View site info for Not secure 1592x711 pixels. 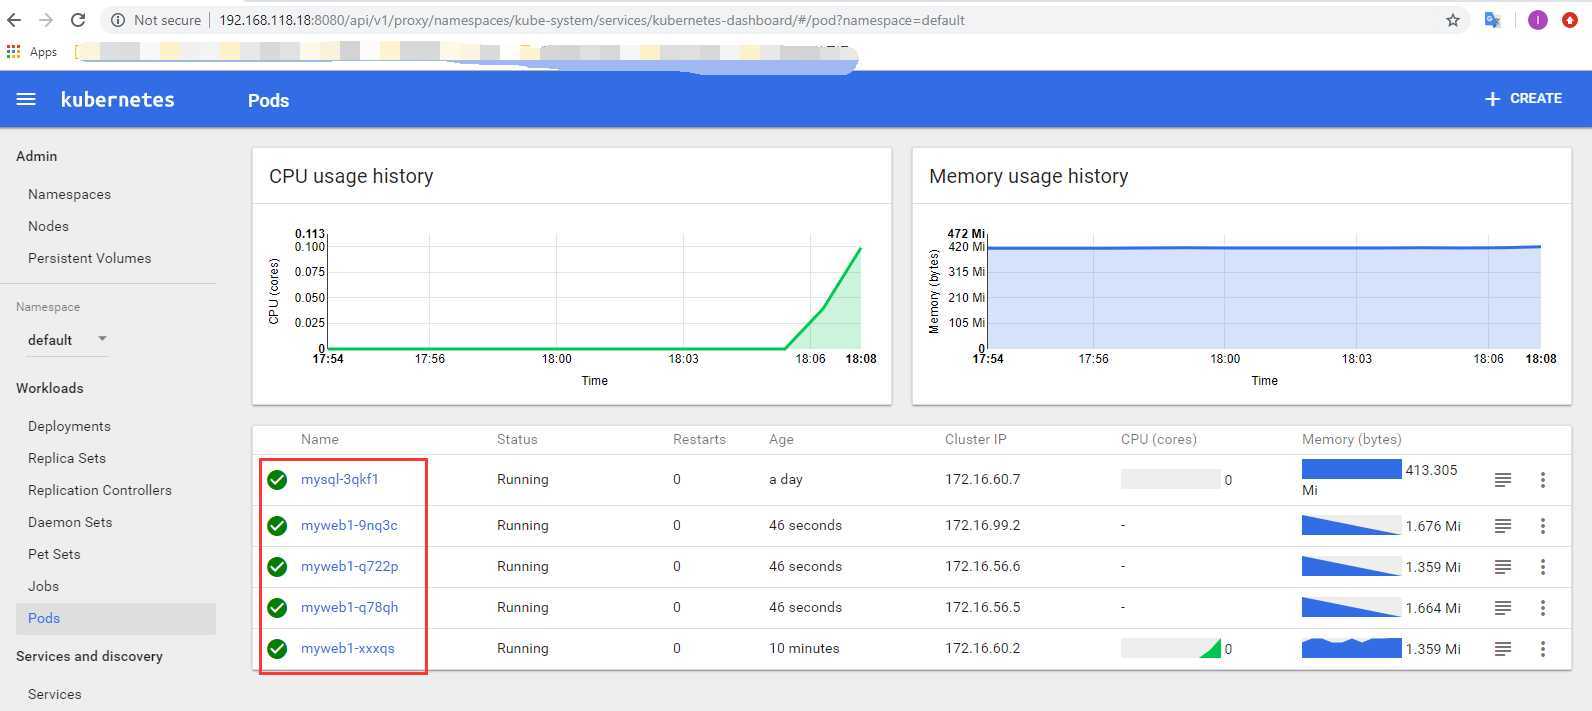155,20
